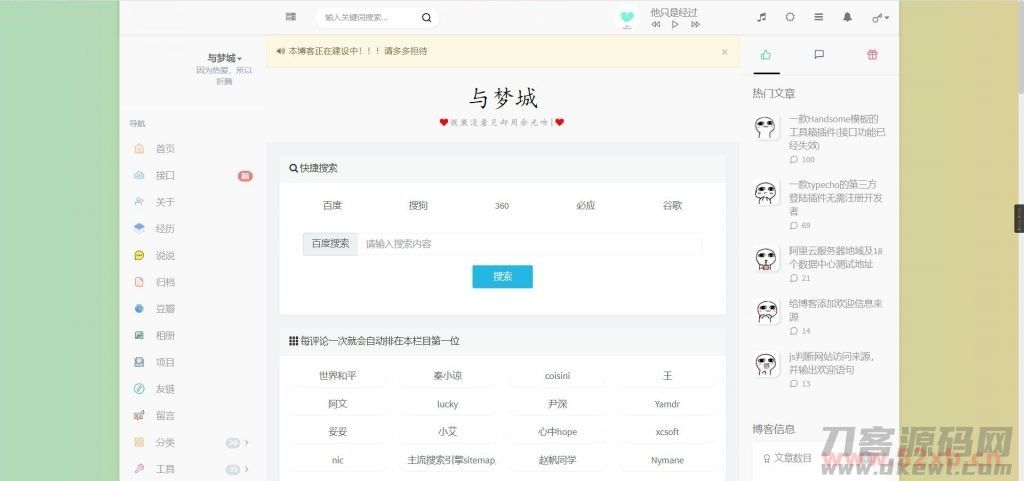Click the theme settings sun icon

[790, 18]
